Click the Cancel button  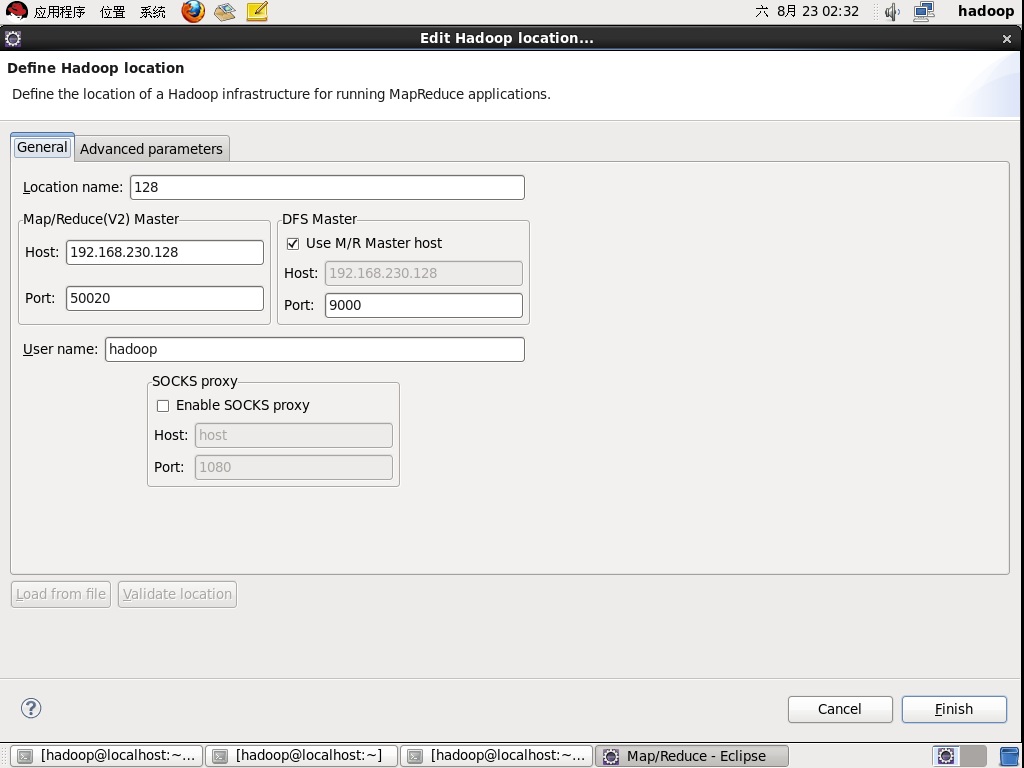tap(839, 709)
